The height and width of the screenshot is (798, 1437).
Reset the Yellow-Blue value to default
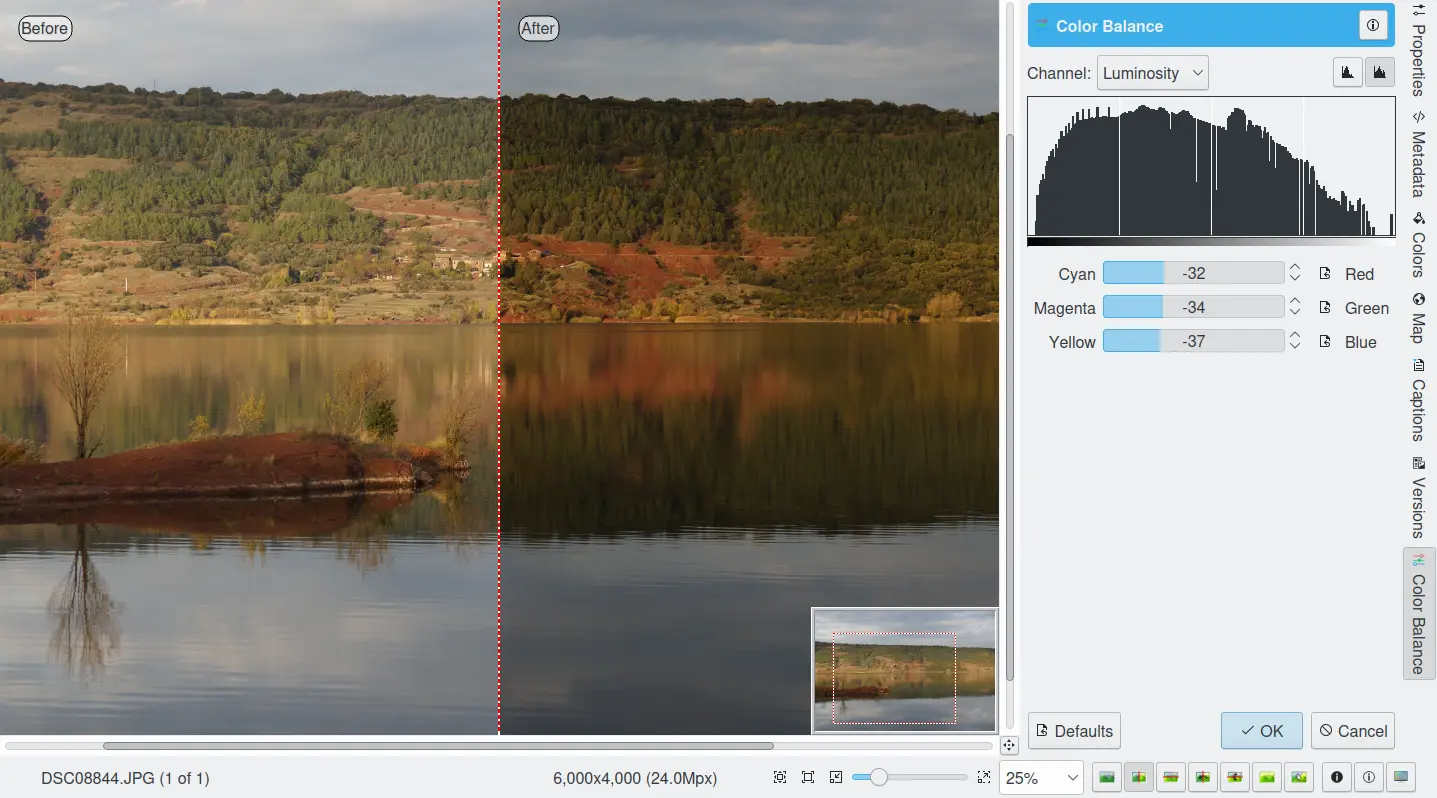1325,342
